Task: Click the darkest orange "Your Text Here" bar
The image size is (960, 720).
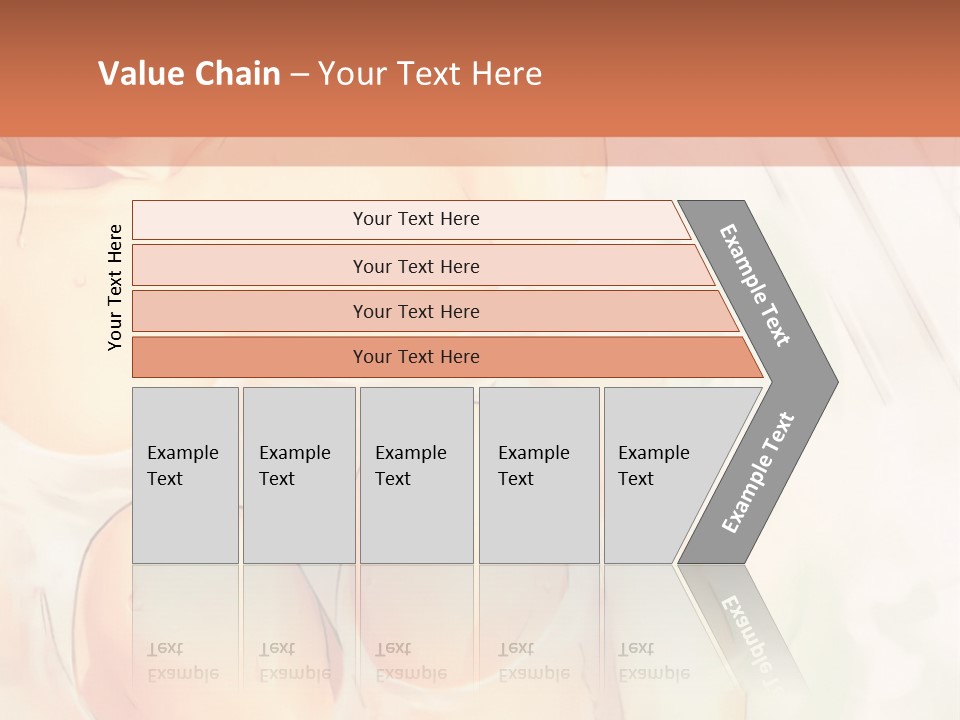Action: (416, 357)
